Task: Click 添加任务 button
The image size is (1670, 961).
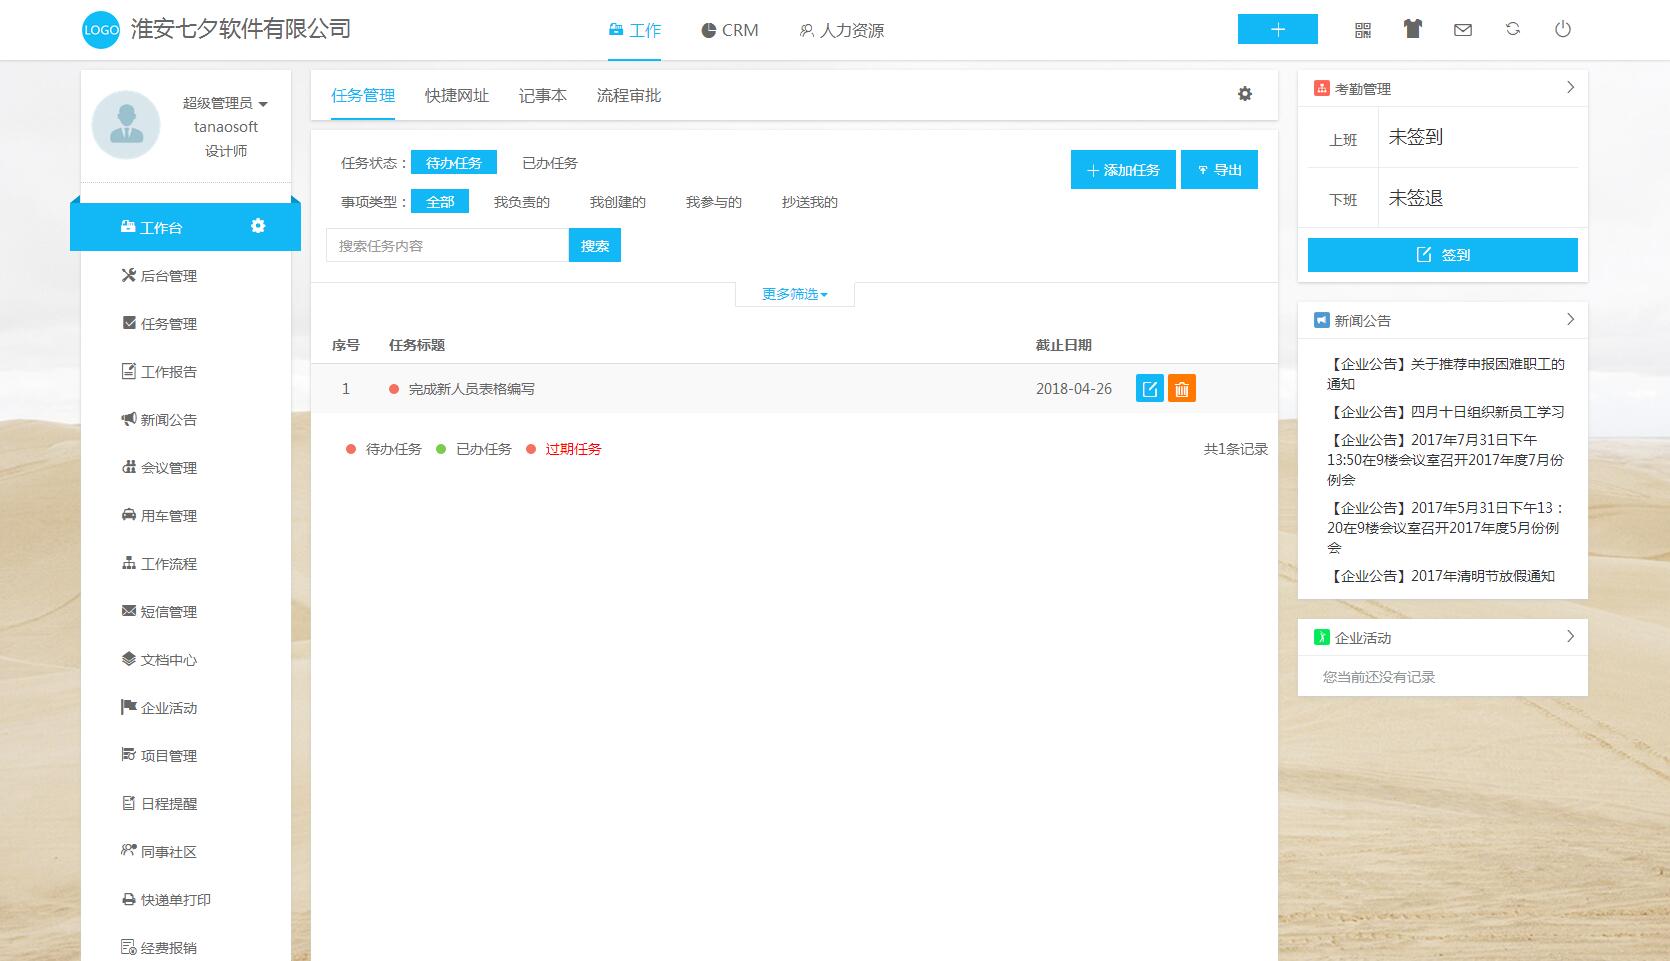Action: [x=1123, y=170]
